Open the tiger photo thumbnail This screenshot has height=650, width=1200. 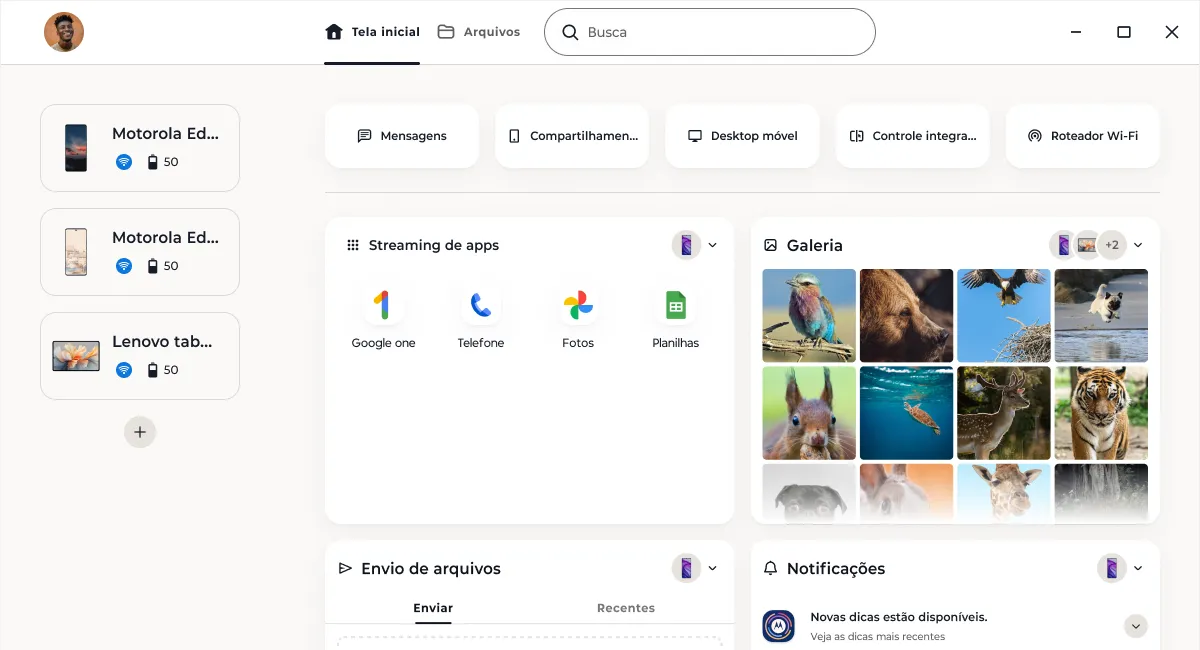coord(1101,413)
